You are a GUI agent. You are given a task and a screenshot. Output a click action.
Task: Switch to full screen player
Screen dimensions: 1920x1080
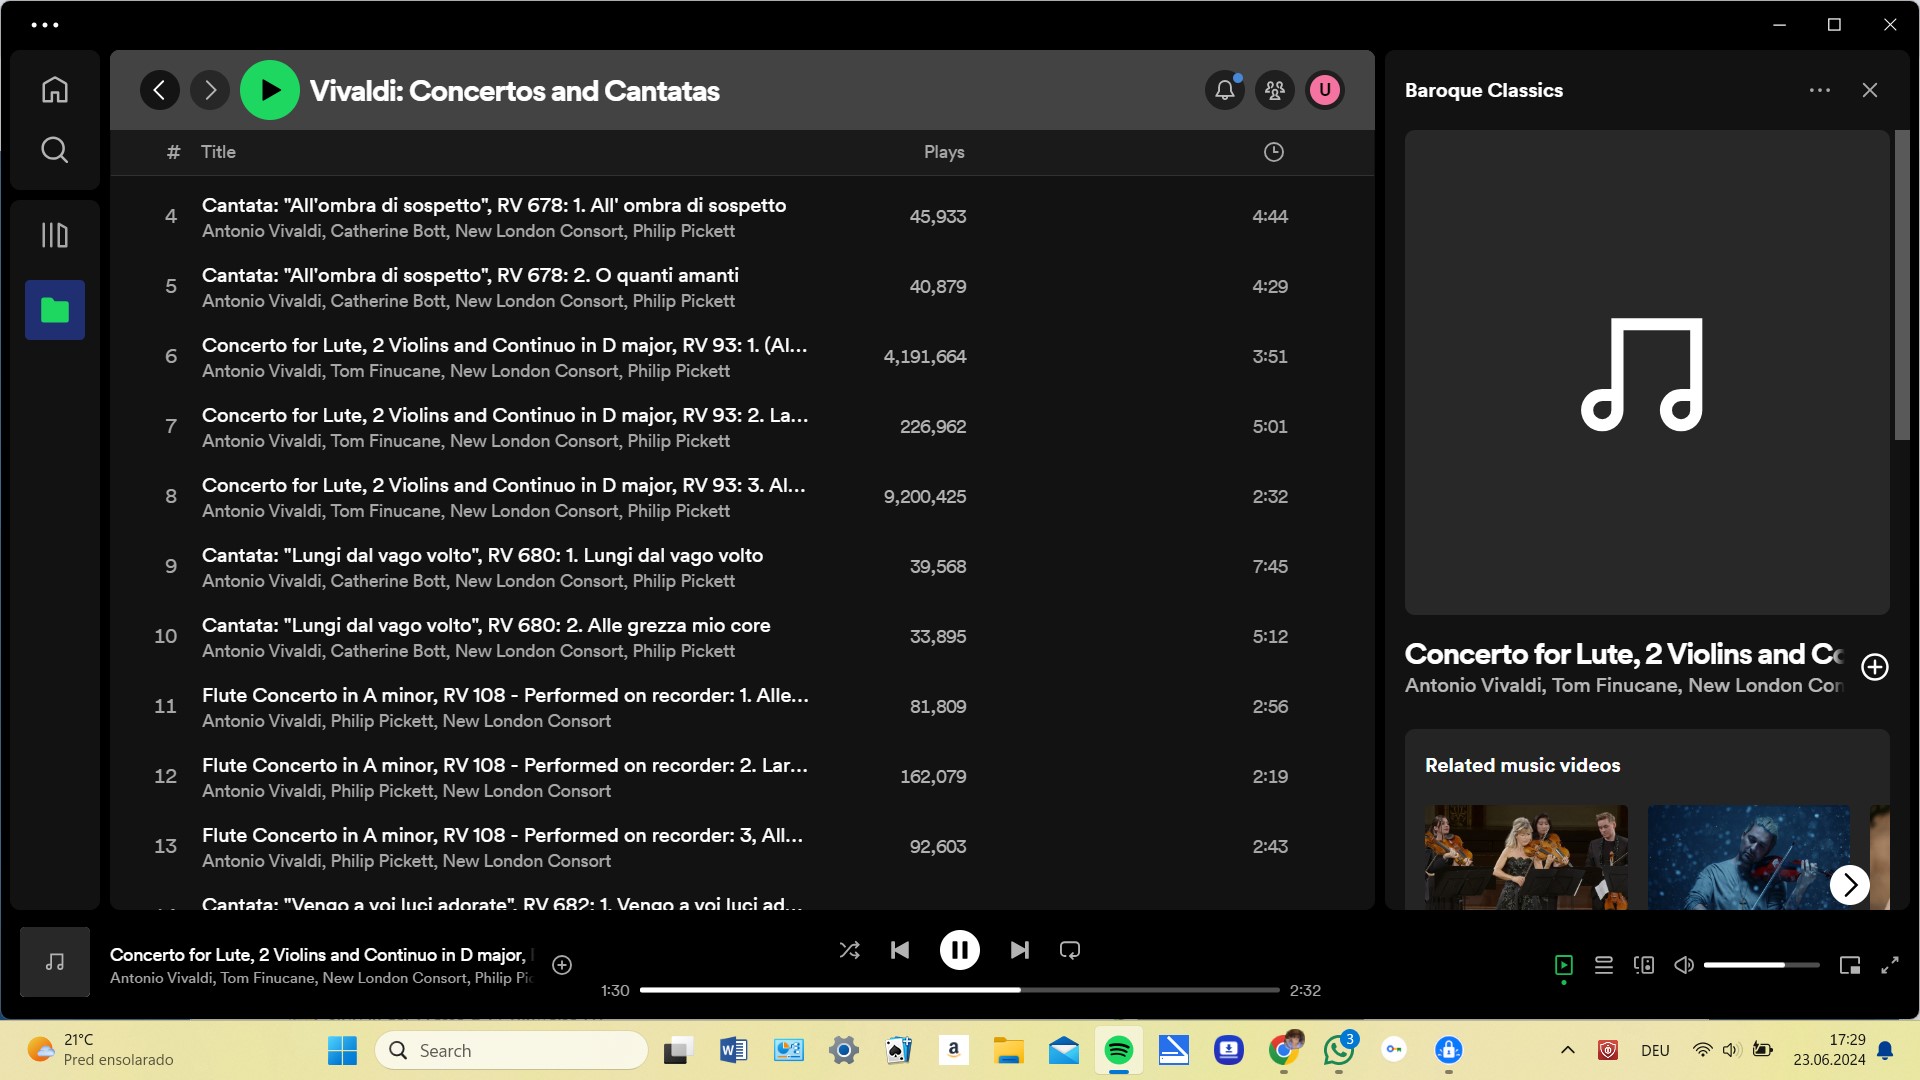point(1890,965)
